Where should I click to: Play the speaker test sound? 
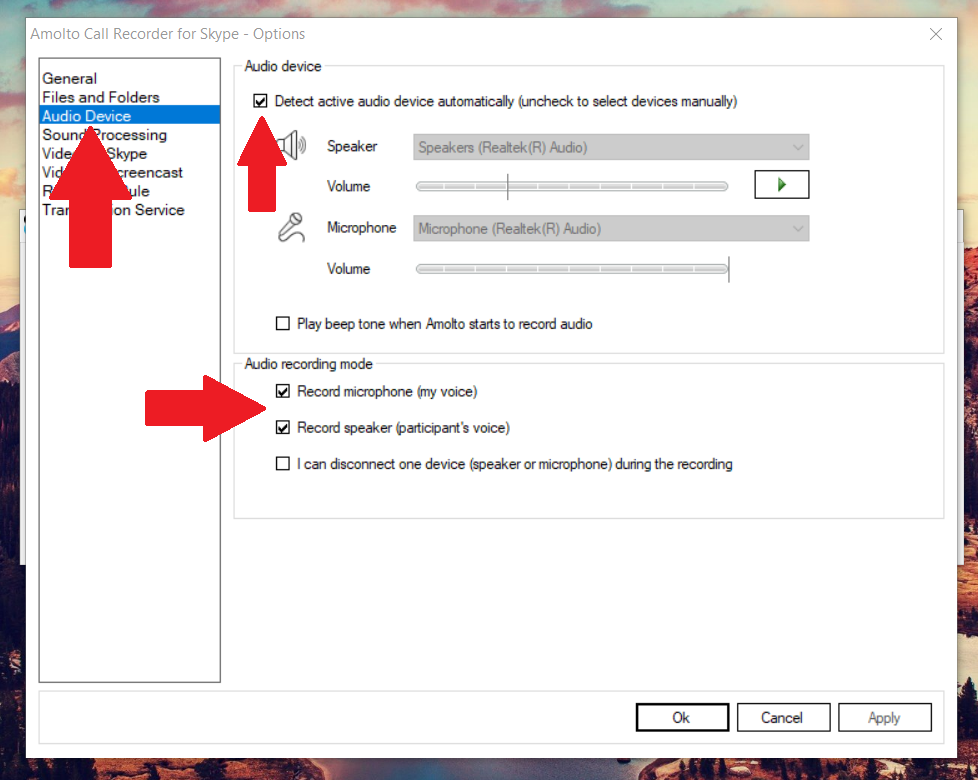click(782, 185)
